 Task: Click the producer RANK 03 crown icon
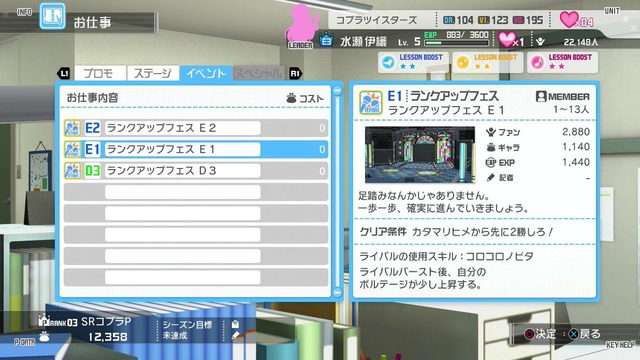[44, 320]
